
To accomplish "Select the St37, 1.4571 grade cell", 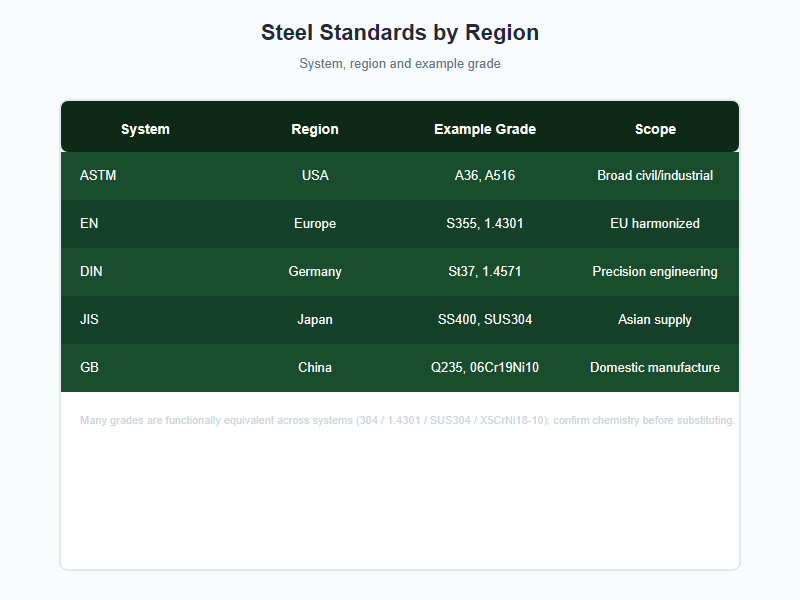I will [x=485, y=271].
